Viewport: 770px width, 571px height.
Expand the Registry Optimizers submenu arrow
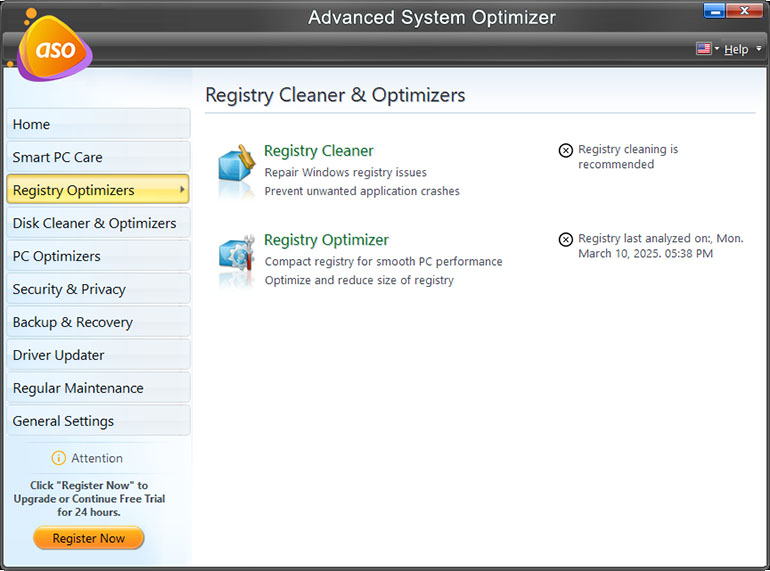181,189
